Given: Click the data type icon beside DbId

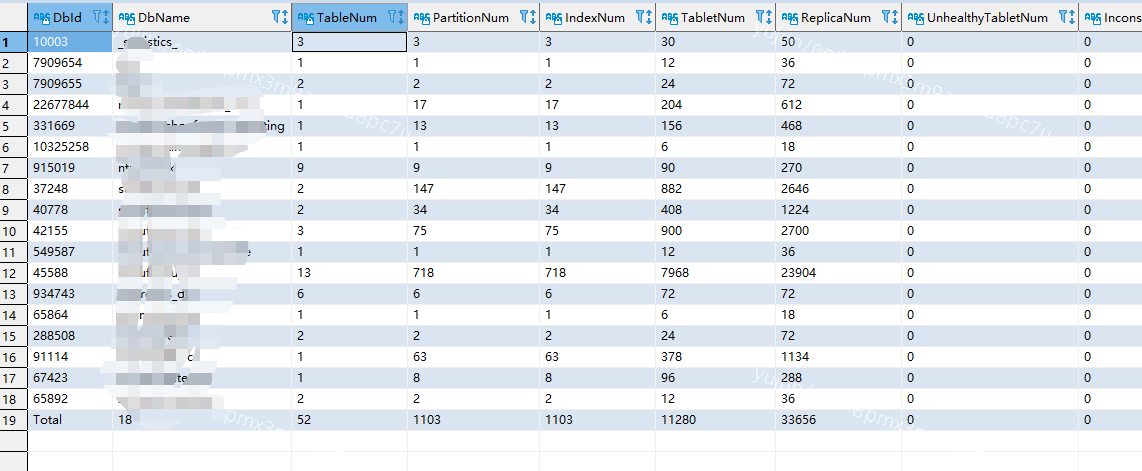Looking at the screenshot, I should click(41, 17).
